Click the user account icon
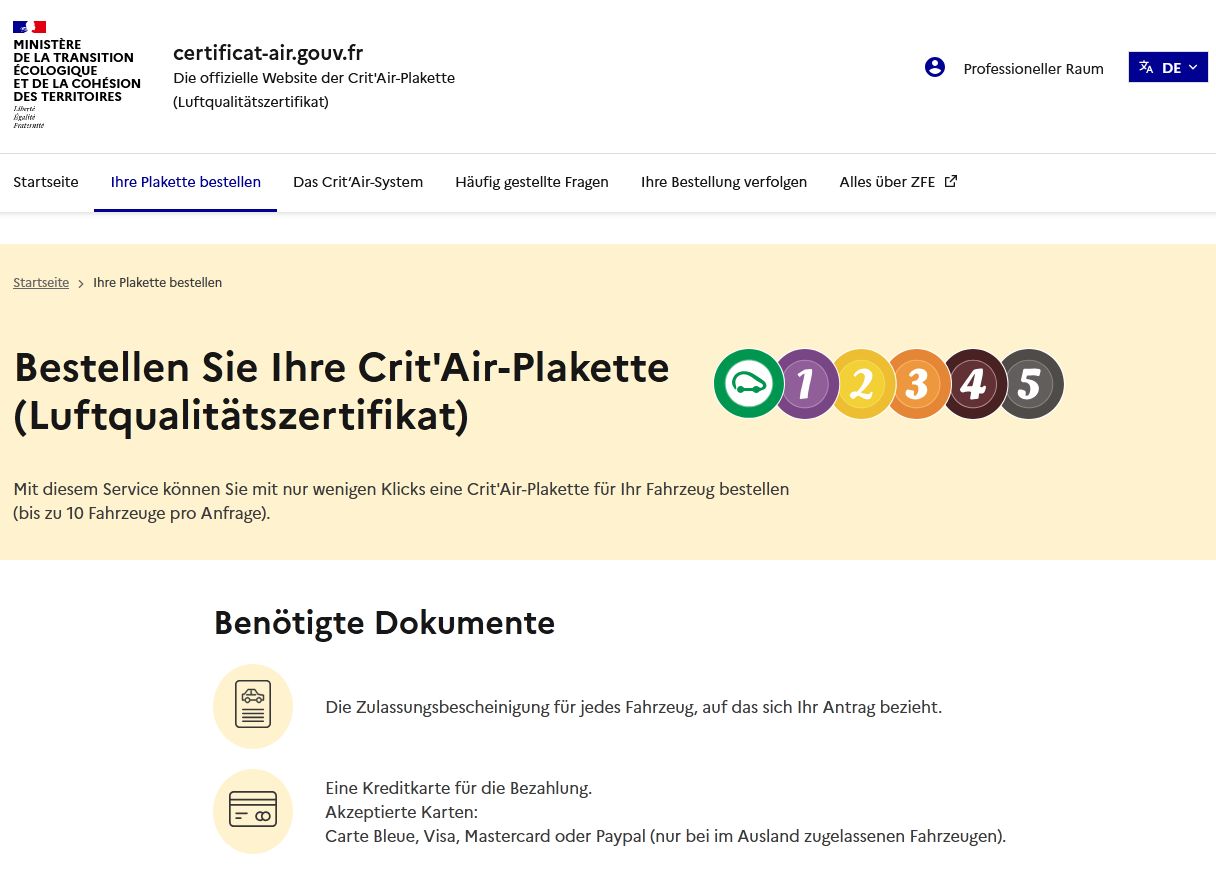The image size is (1216, 887). click(x=934, y=67)
